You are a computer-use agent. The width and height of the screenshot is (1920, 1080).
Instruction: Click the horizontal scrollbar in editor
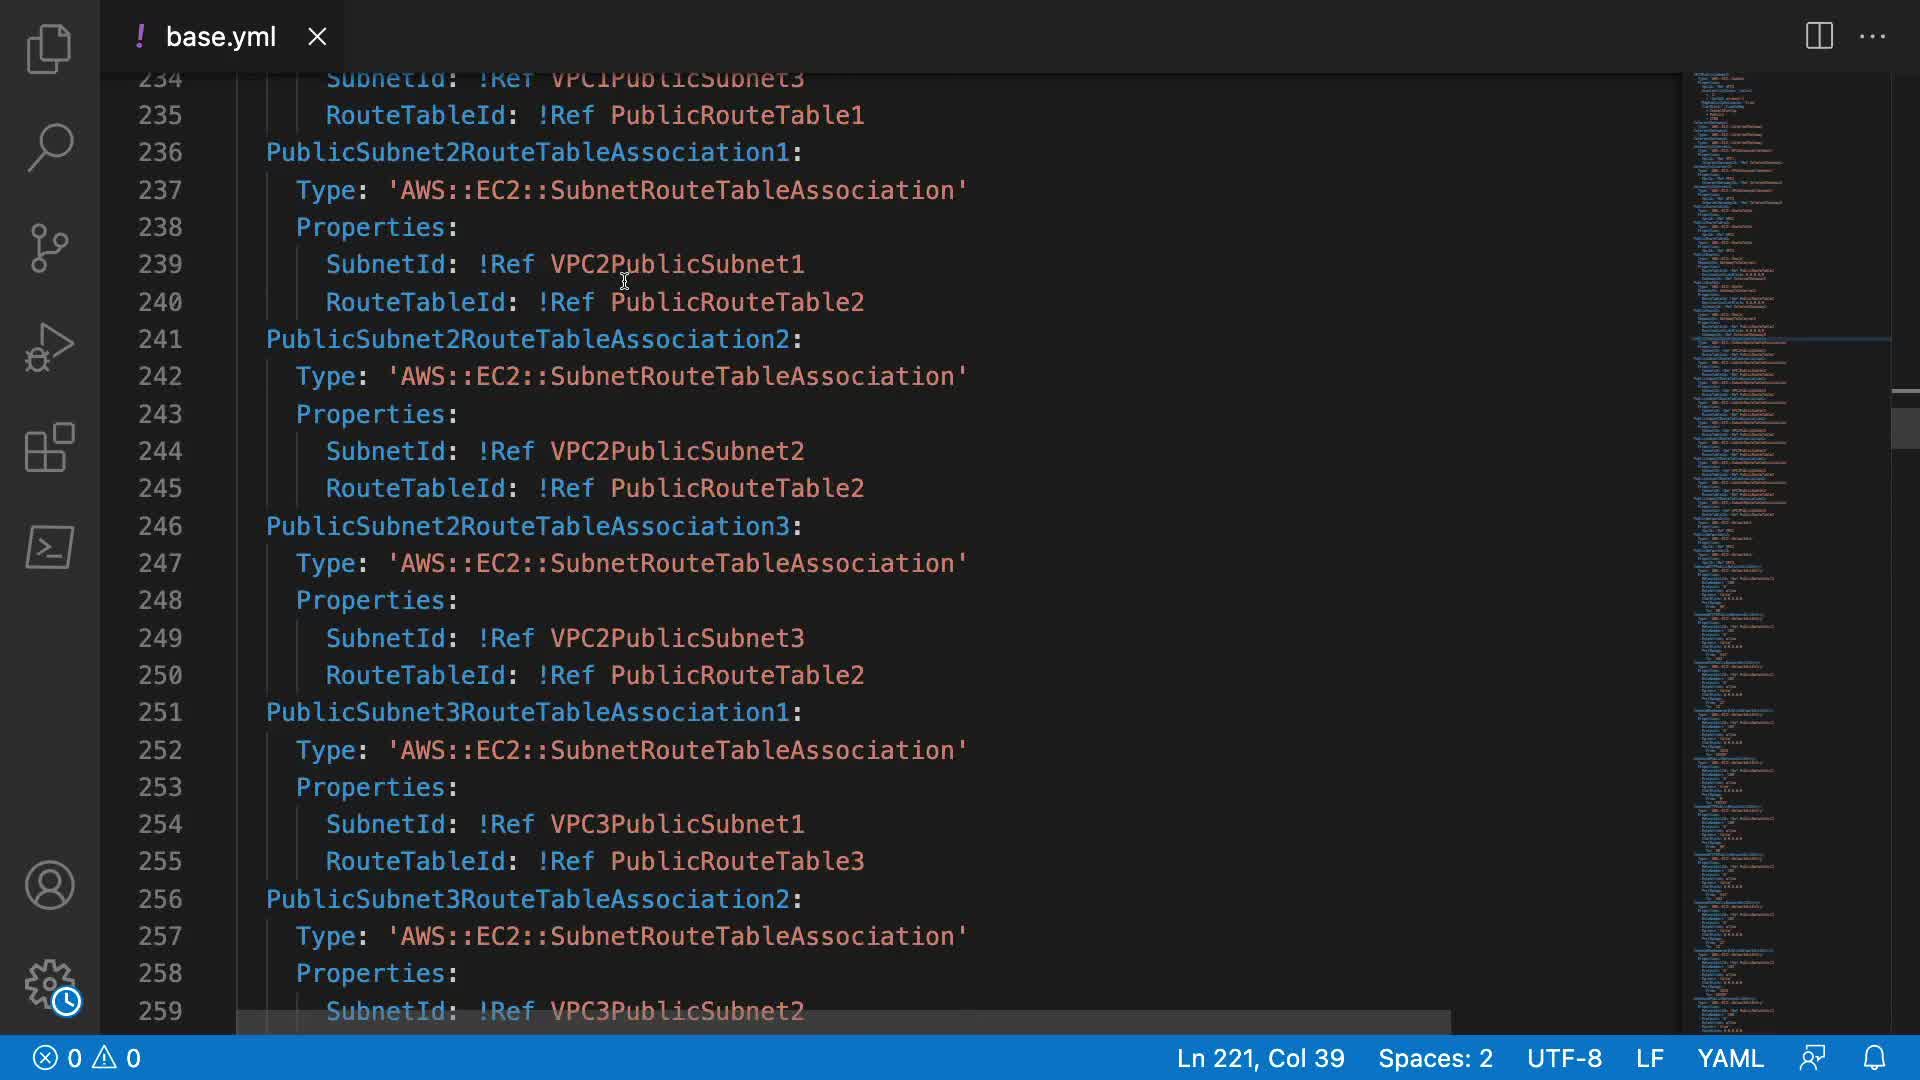pyautogui.click(x=842, y=1022)
